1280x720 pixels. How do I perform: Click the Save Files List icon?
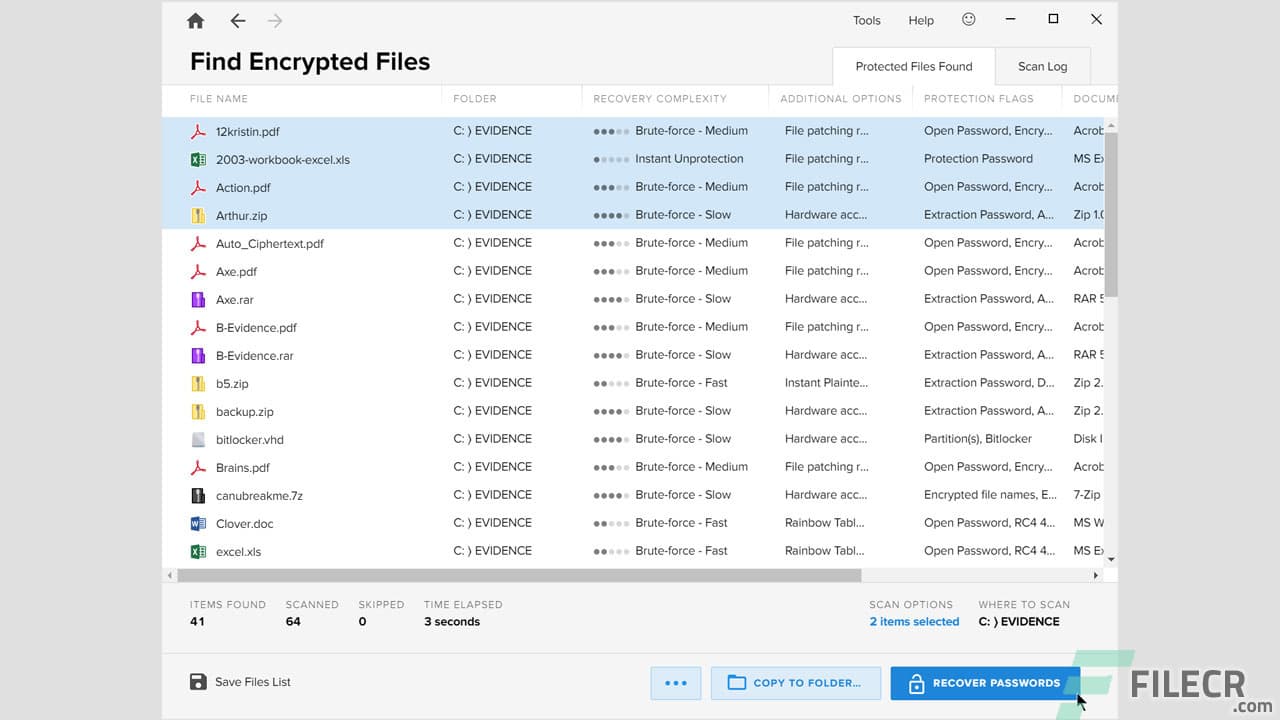(x=197, y=681)
